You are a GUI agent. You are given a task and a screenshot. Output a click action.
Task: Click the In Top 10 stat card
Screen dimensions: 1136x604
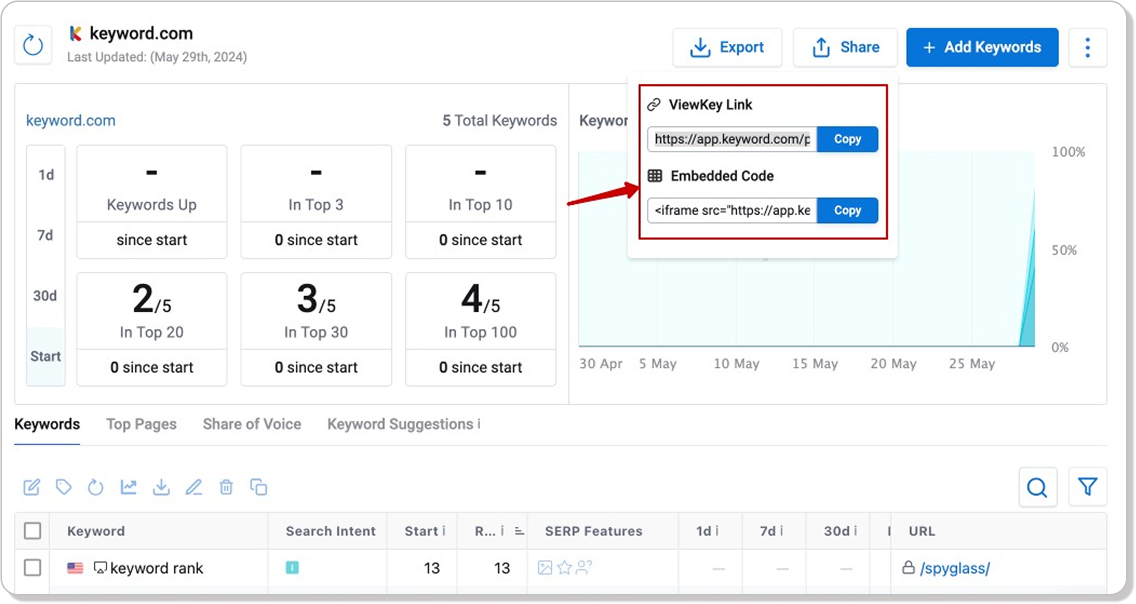point(480,202)
